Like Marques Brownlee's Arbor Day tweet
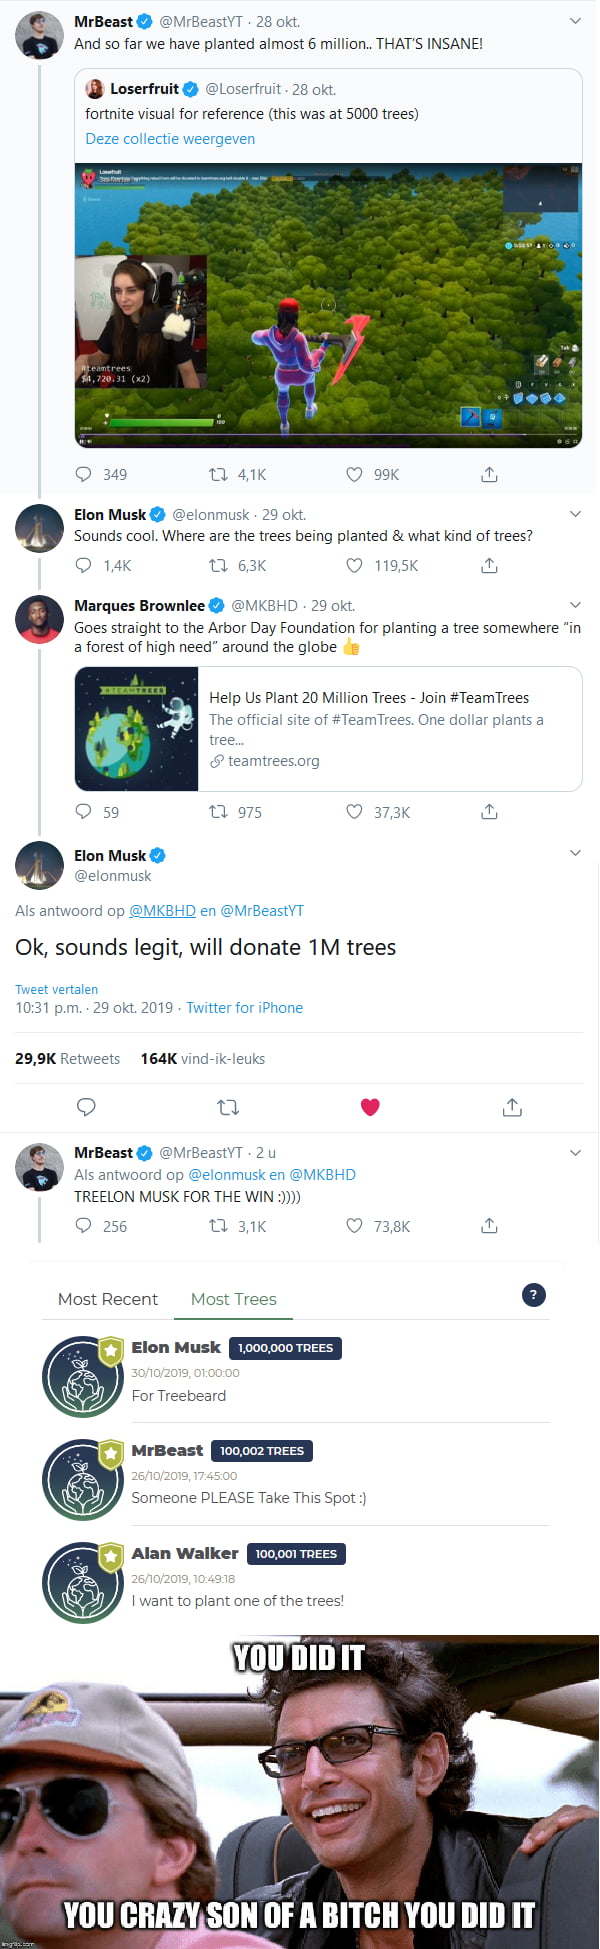The height and width of the screenshot is (1949, 600). tap(353, 812)
